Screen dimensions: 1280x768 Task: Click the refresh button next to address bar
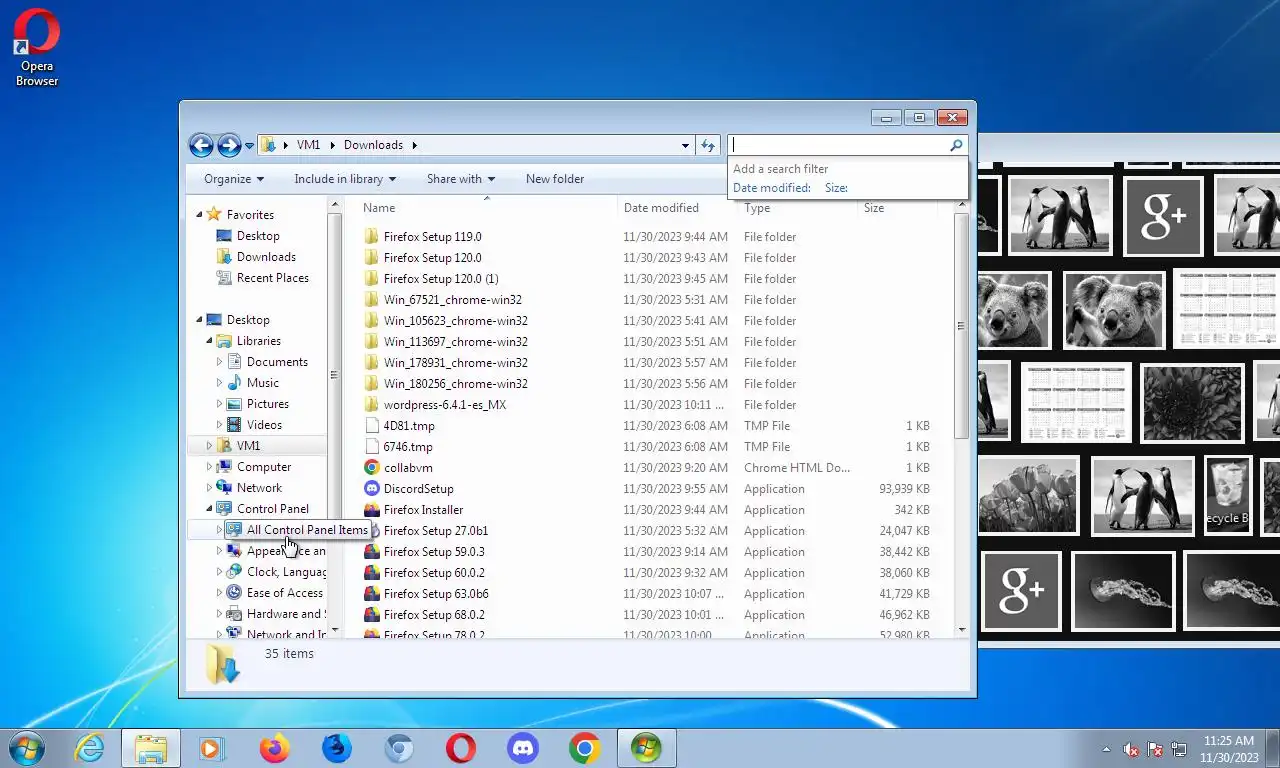point(708,145)
